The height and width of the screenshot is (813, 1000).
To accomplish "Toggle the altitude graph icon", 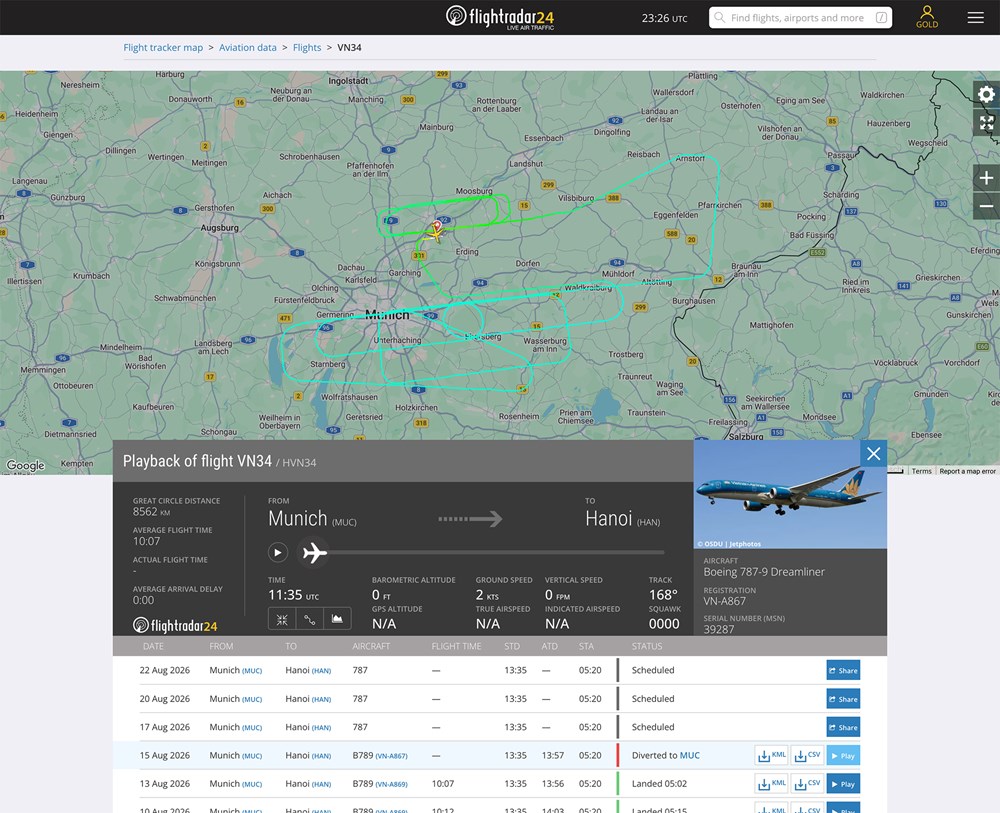I will tap(337, 619).
